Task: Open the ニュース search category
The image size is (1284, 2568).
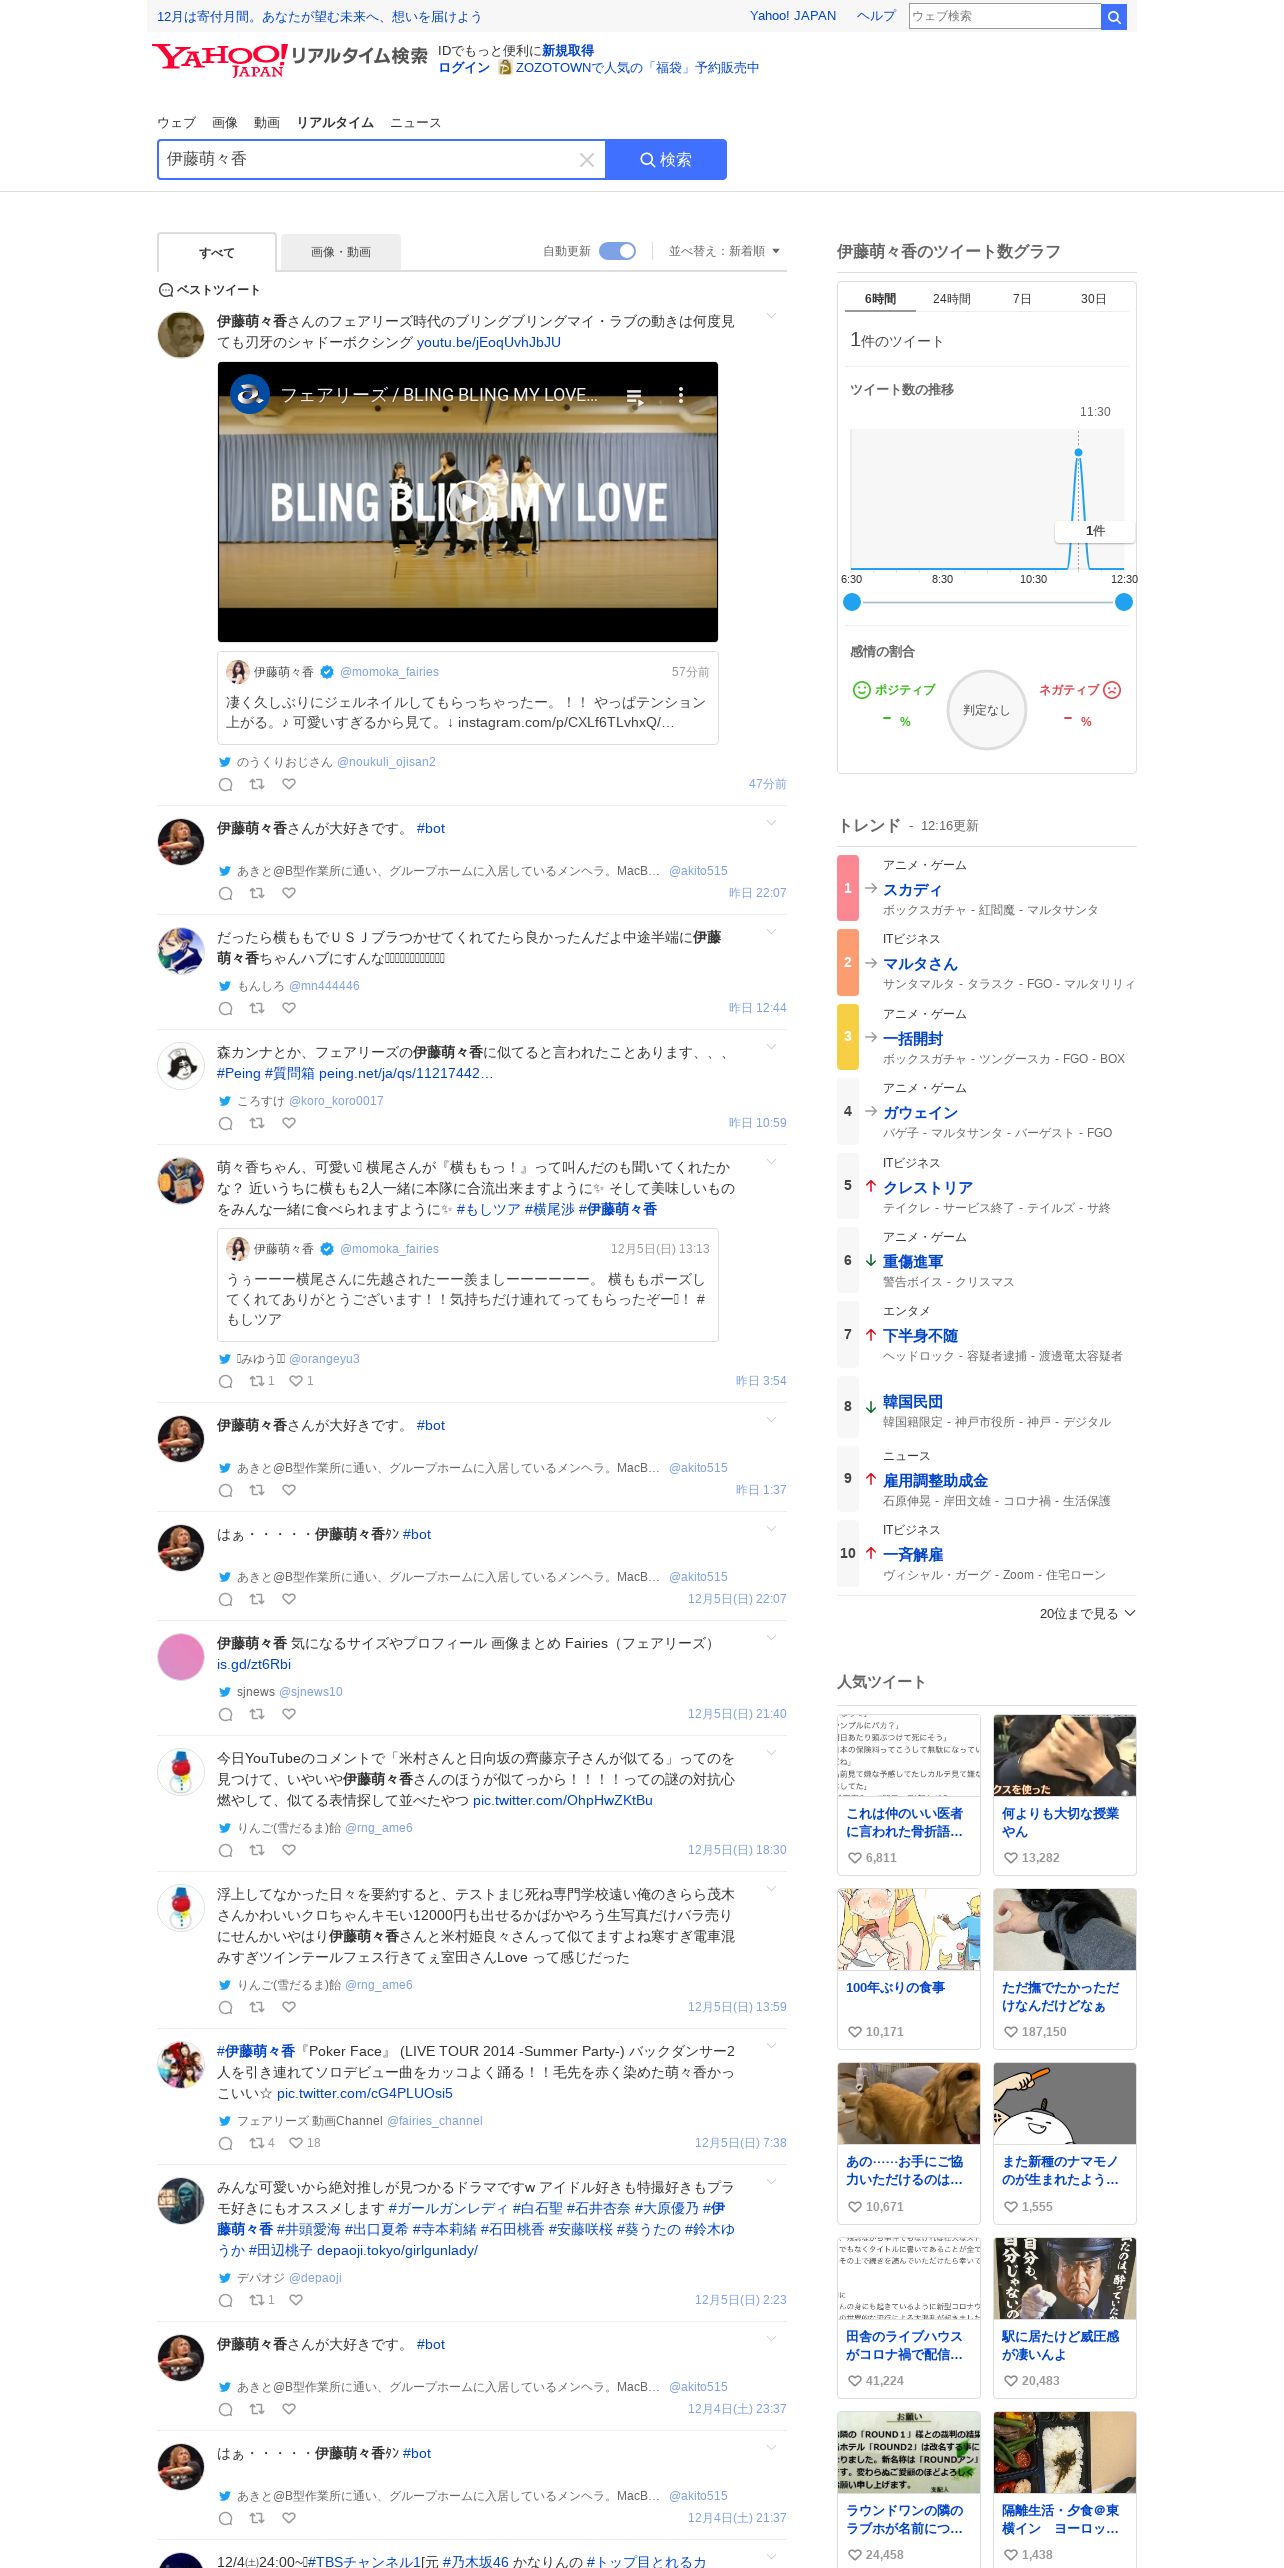Action: [x=415, y=123]
